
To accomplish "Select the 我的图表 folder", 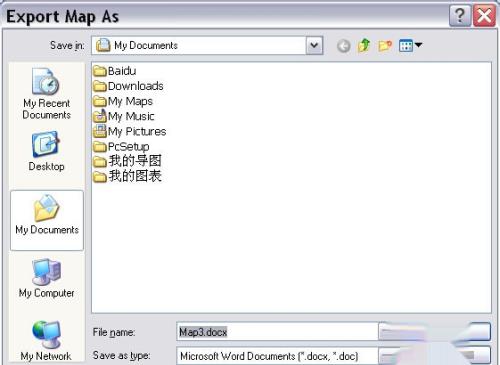I will (127, 176).
